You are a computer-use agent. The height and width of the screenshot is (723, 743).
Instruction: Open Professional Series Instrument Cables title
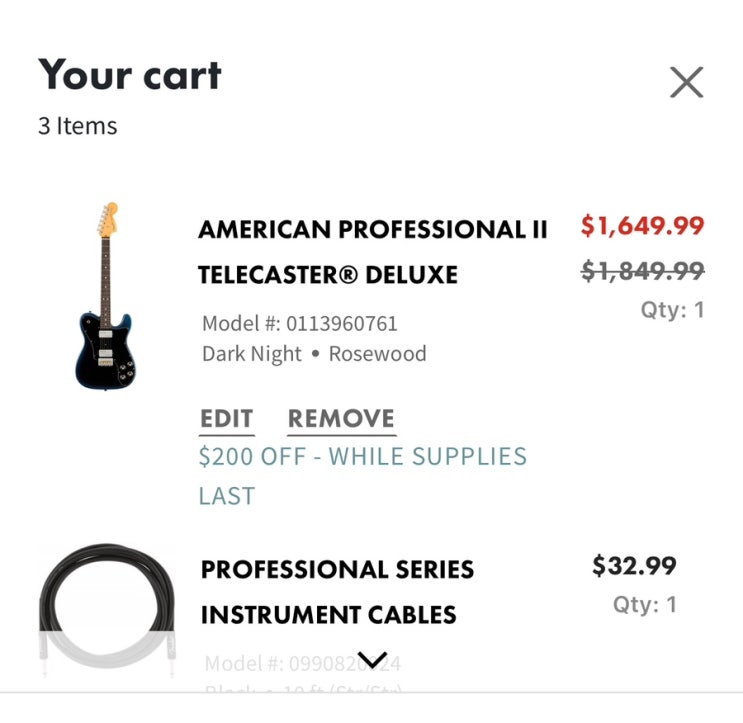point(337,592)
